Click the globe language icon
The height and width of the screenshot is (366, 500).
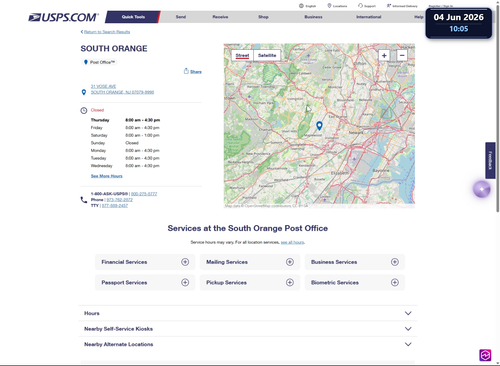(301, 6)
